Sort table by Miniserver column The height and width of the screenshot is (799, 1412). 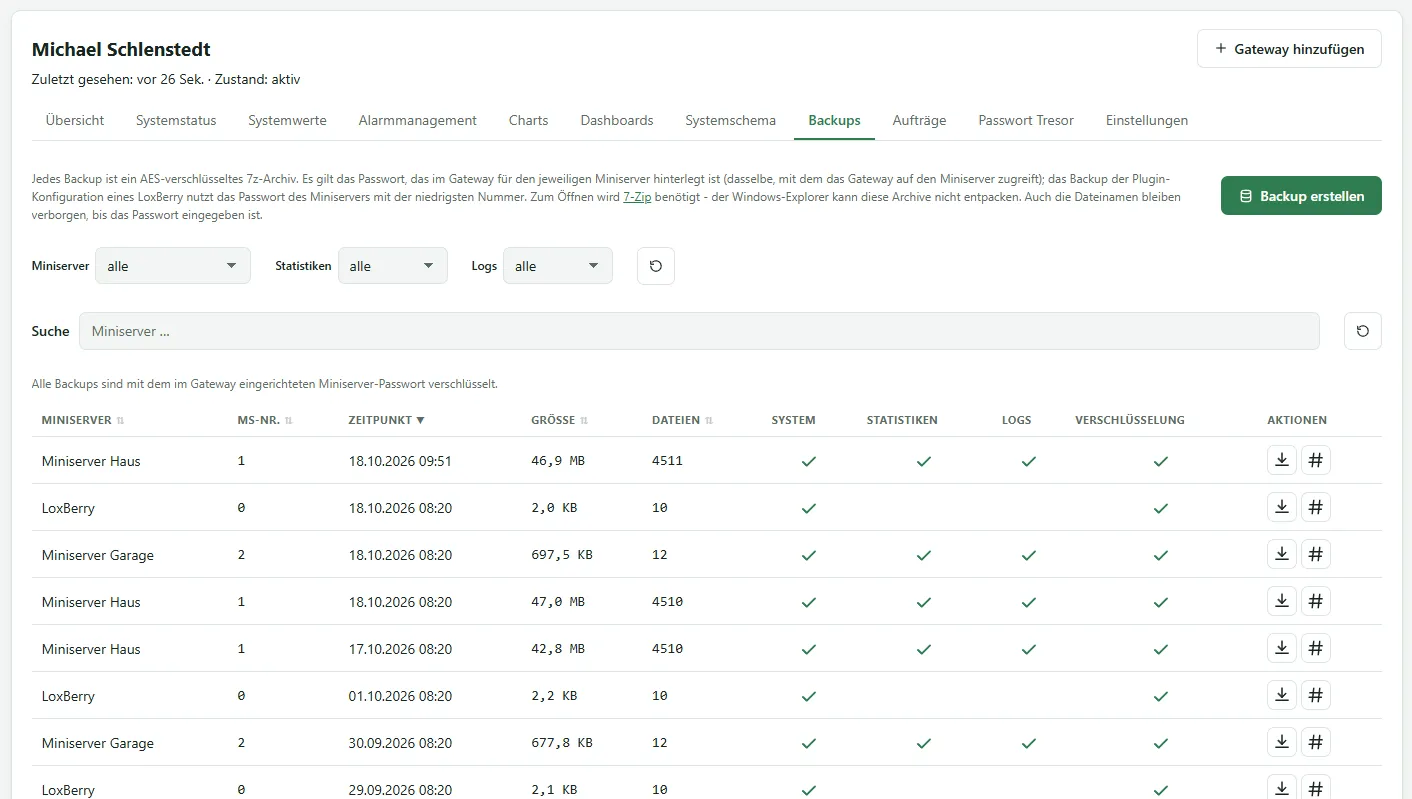click(83, 420)
